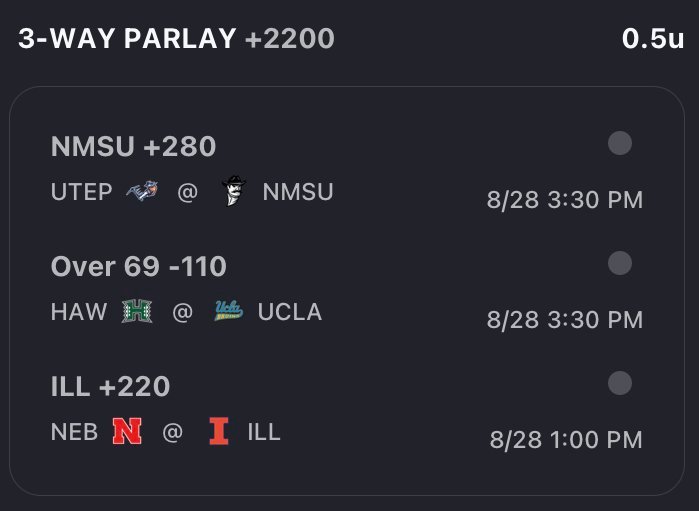Click the NMSU Aggies mascot logo
The image size is (699, 511).
(x=234, y=191)
